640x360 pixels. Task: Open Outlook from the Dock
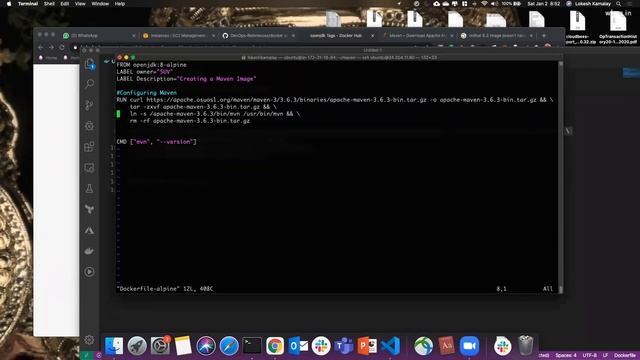point(298,346)
